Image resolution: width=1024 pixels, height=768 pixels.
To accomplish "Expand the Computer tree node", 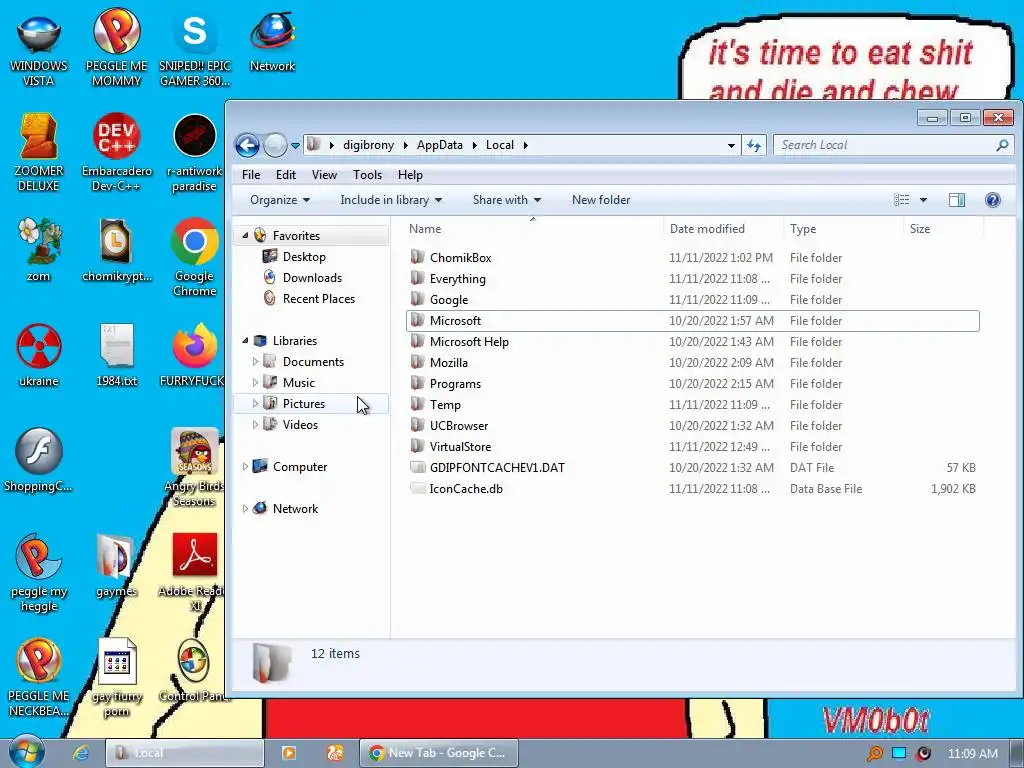I will click(x=245, y=467).
